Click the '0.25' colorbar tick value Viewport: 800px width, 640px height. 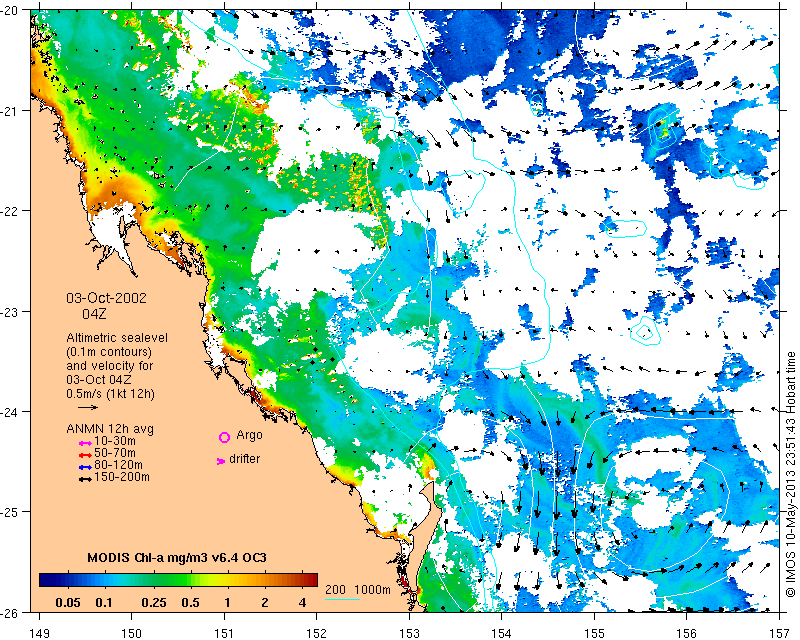(x=154, y=603)
